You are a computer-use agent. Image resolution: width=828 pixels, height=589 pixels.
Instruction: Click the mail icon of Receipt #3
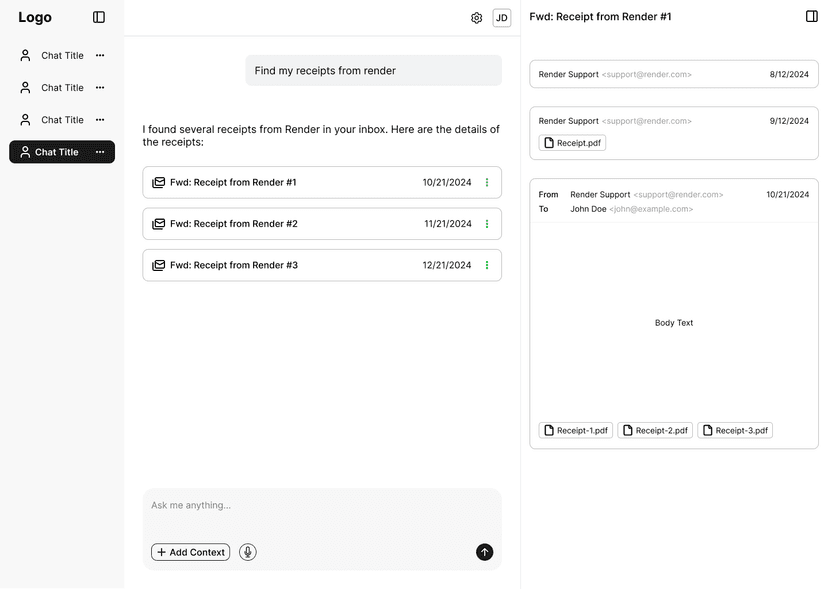158,265
